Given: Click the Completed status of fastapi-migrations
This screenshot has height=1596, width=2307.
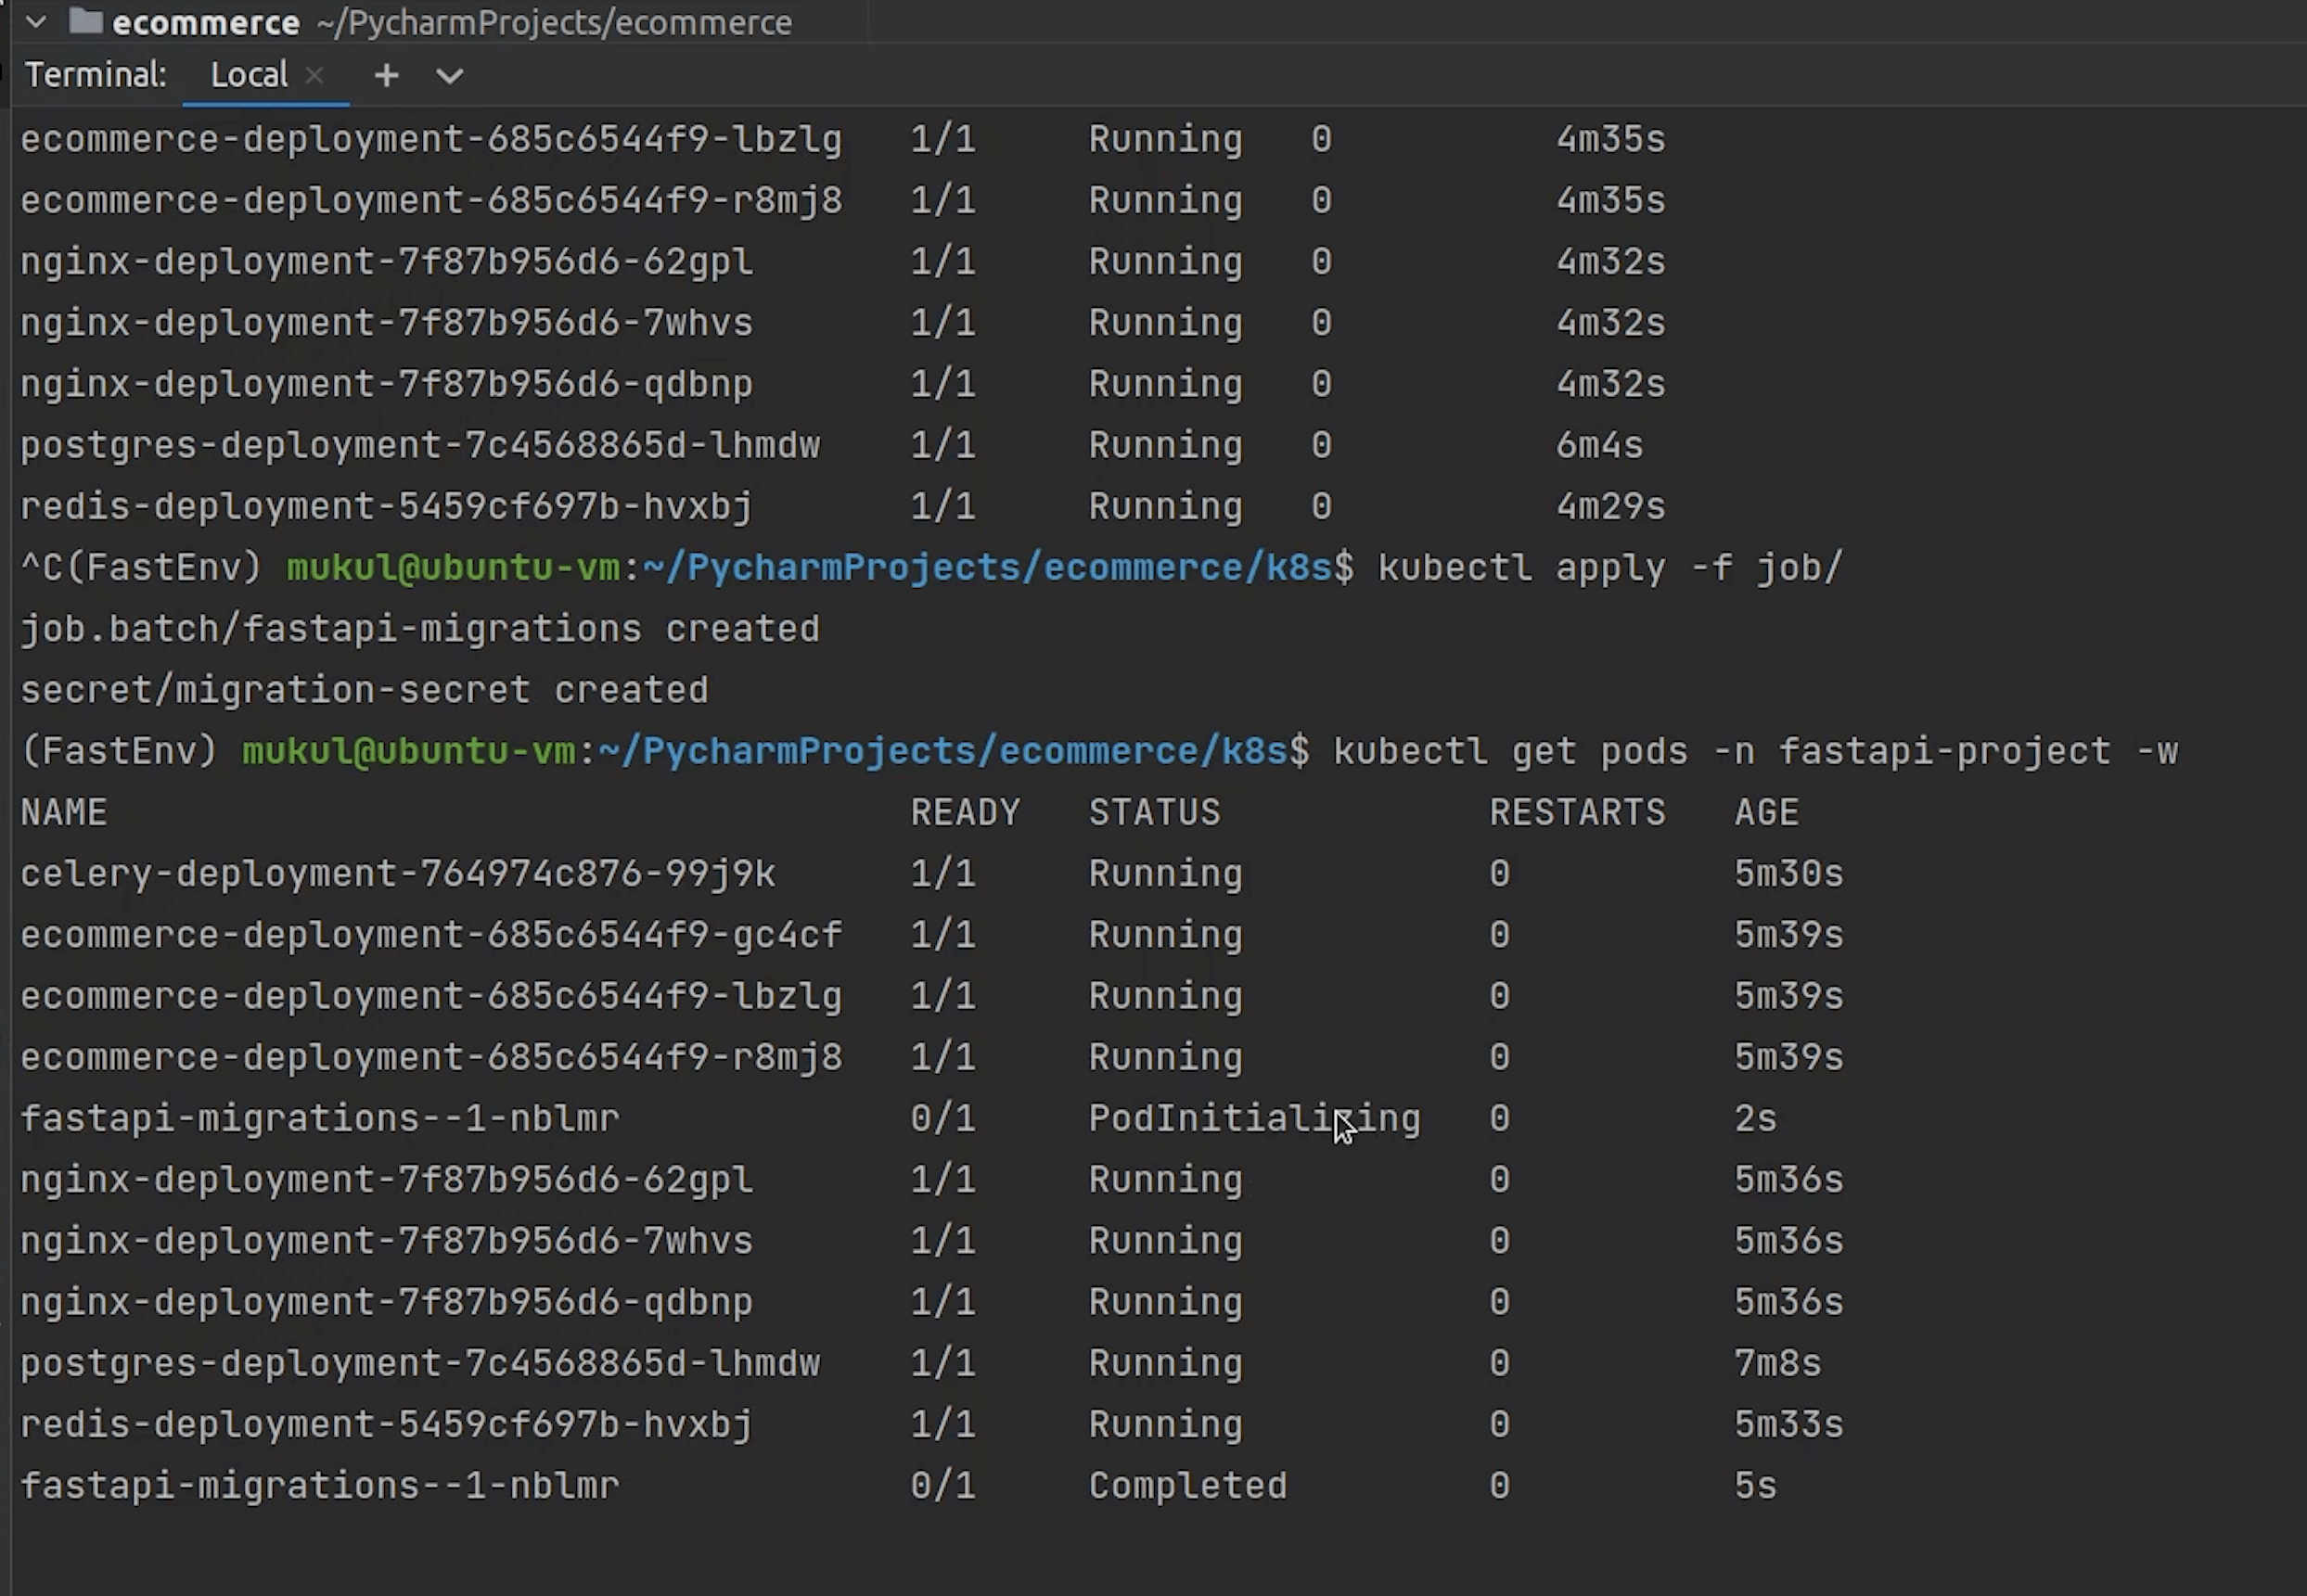Looking at the screenshot, I should [x=1187, y=1485].
